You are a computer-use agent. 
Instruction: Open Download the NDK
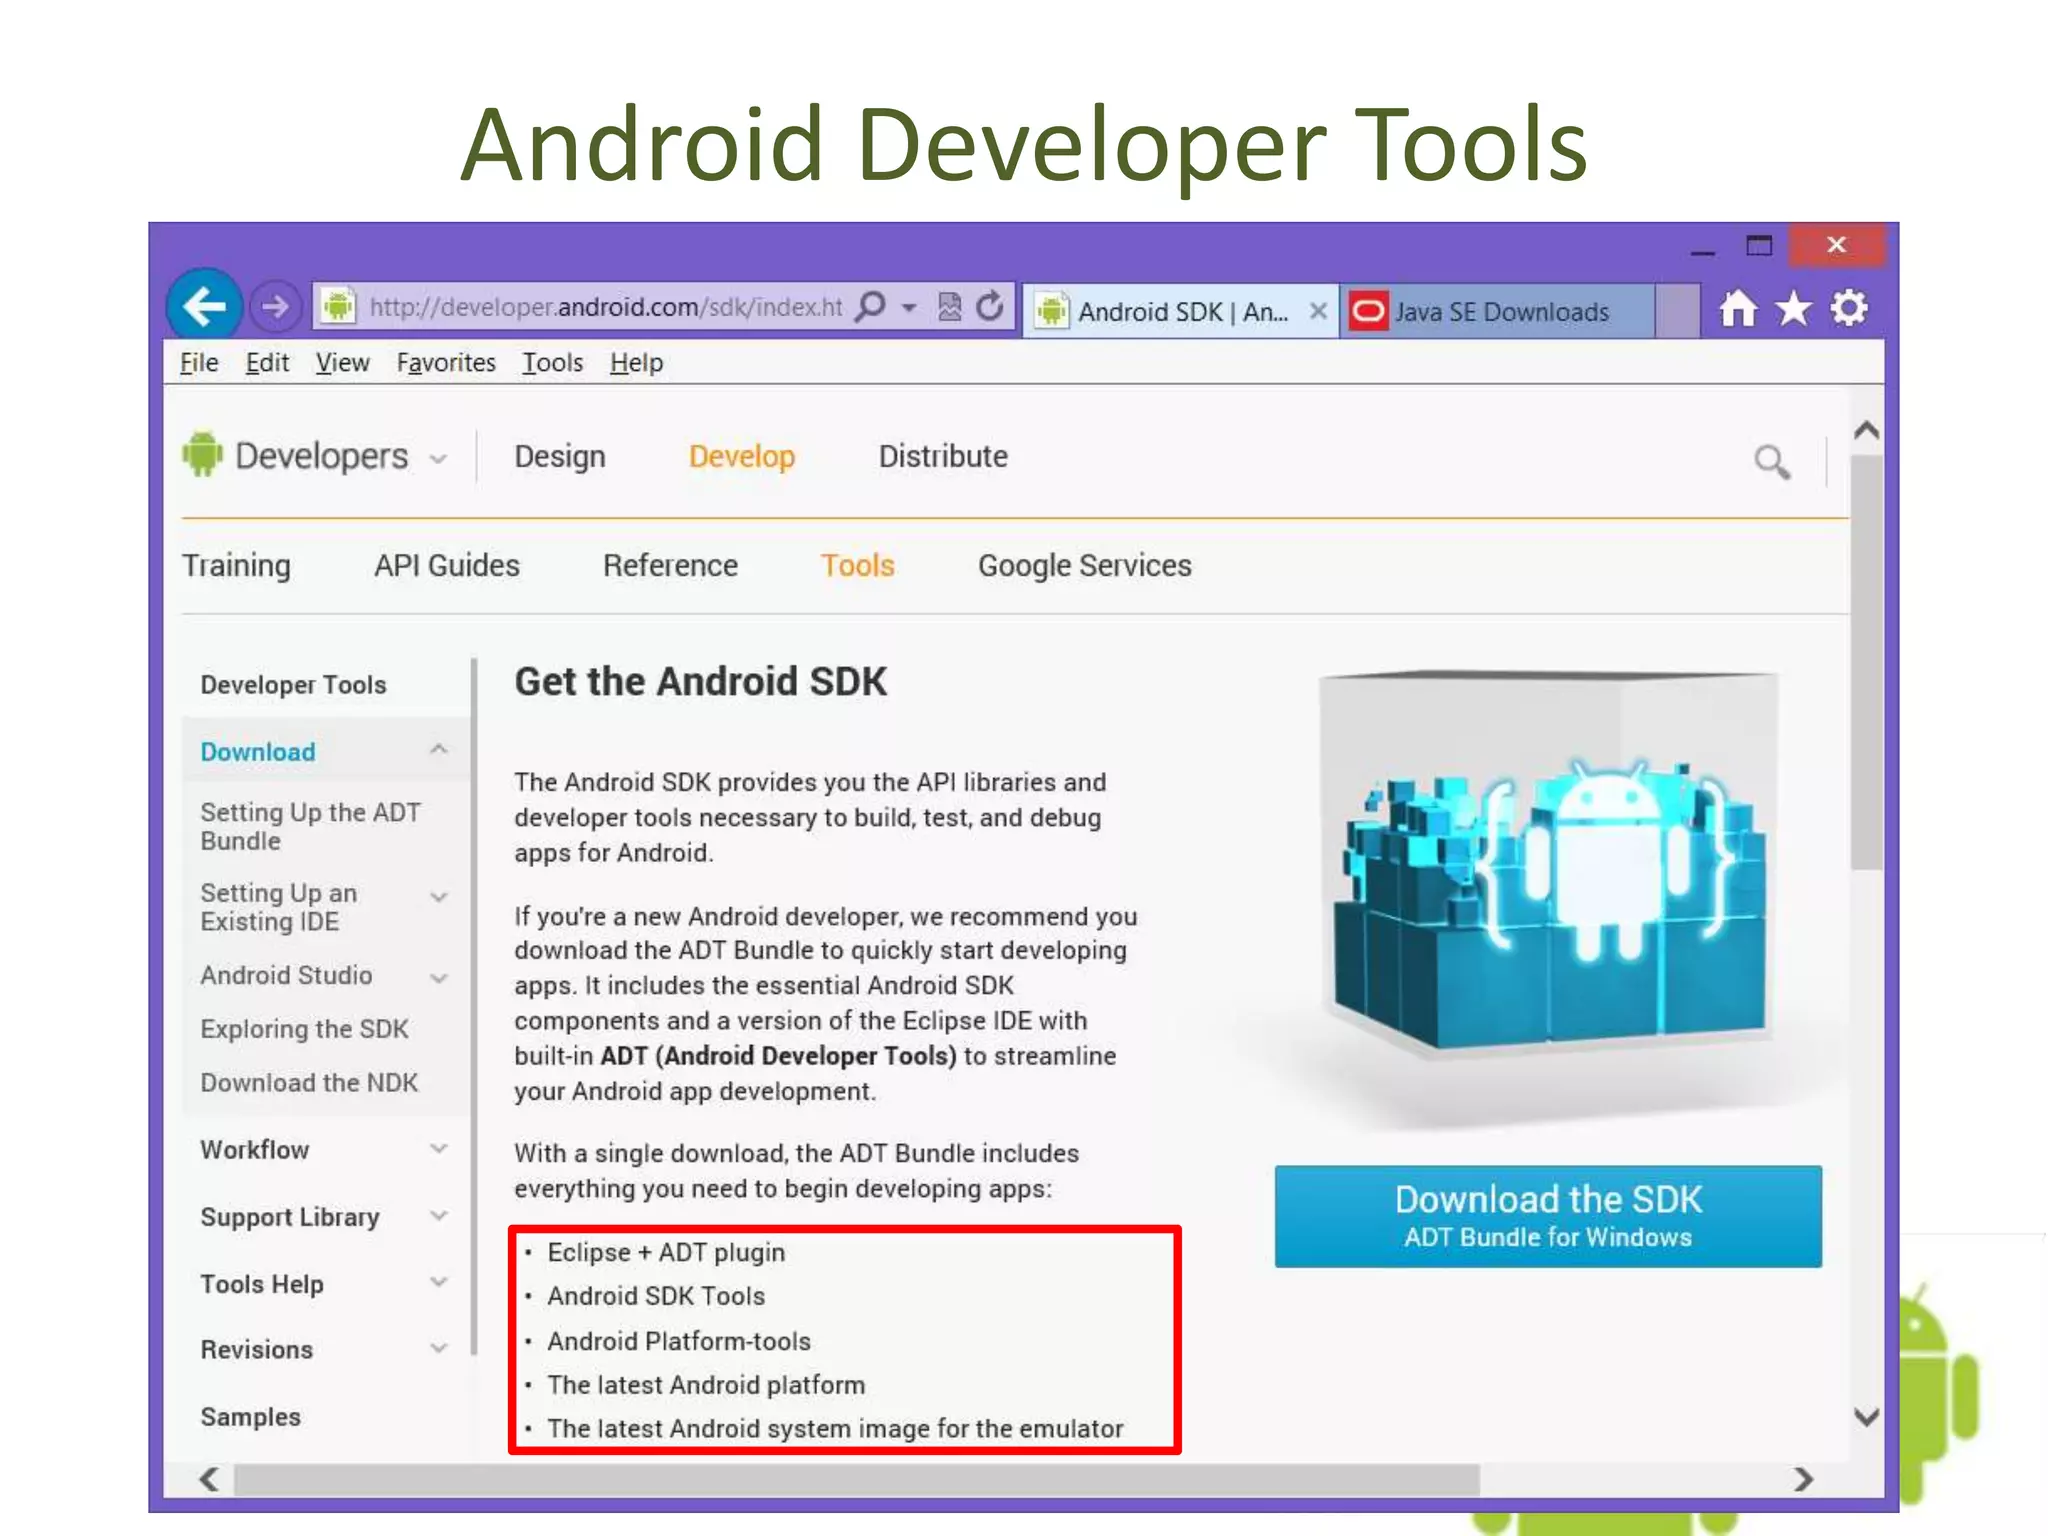309,1083
